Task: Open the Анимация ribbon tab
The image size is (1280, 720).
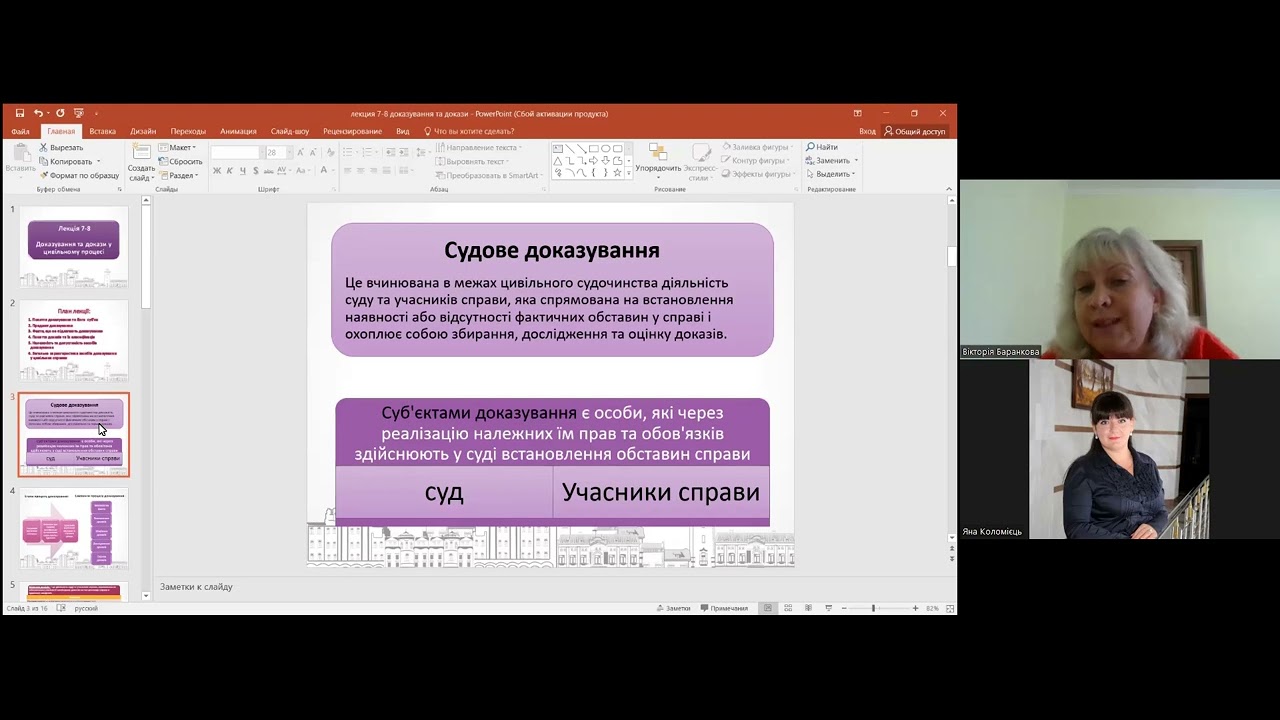Action: pyautogui.click(x=238, y=131)
